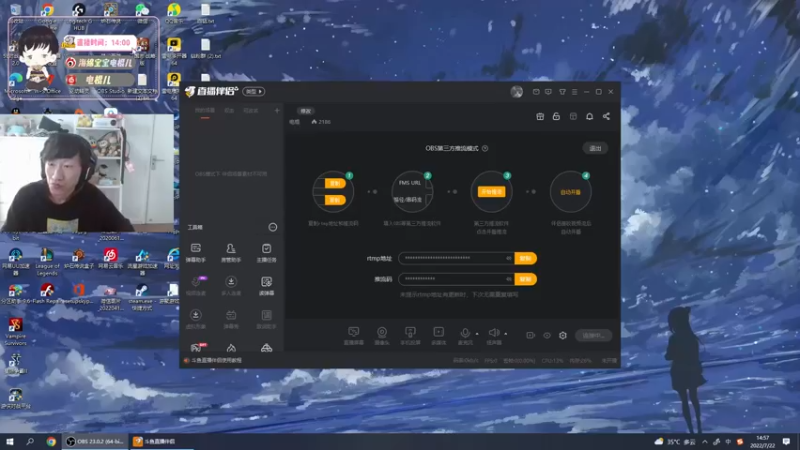Toggle the eye preview icon in bottom bar
Image resolution: width=800 pixels, height=450 pixels.
click(547, 335)
